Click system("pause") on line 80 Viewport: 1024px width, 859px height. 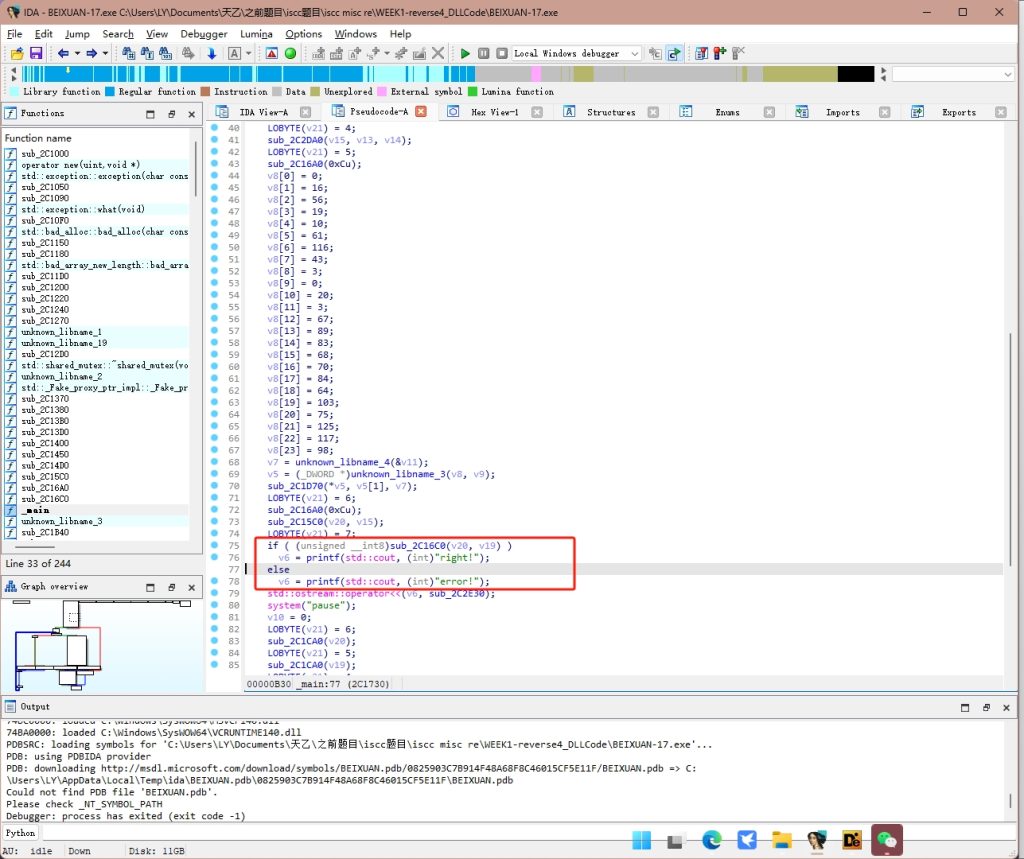pyautogui.click(x=310, y=606)
